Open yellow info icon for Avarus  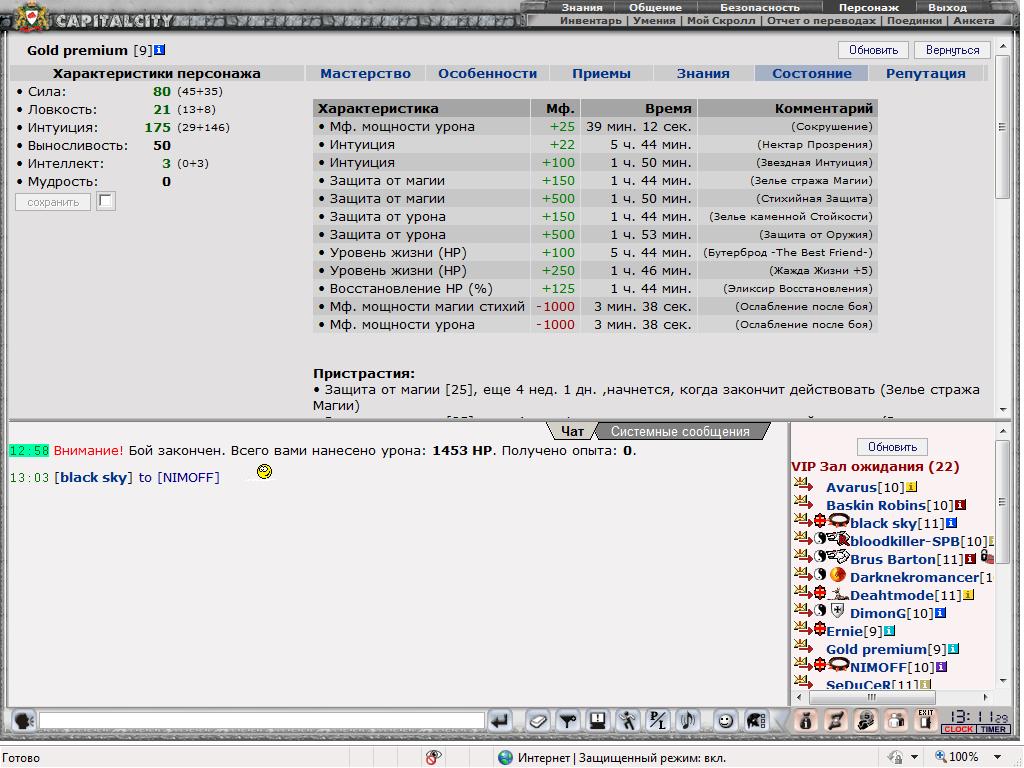click(912, 487)
